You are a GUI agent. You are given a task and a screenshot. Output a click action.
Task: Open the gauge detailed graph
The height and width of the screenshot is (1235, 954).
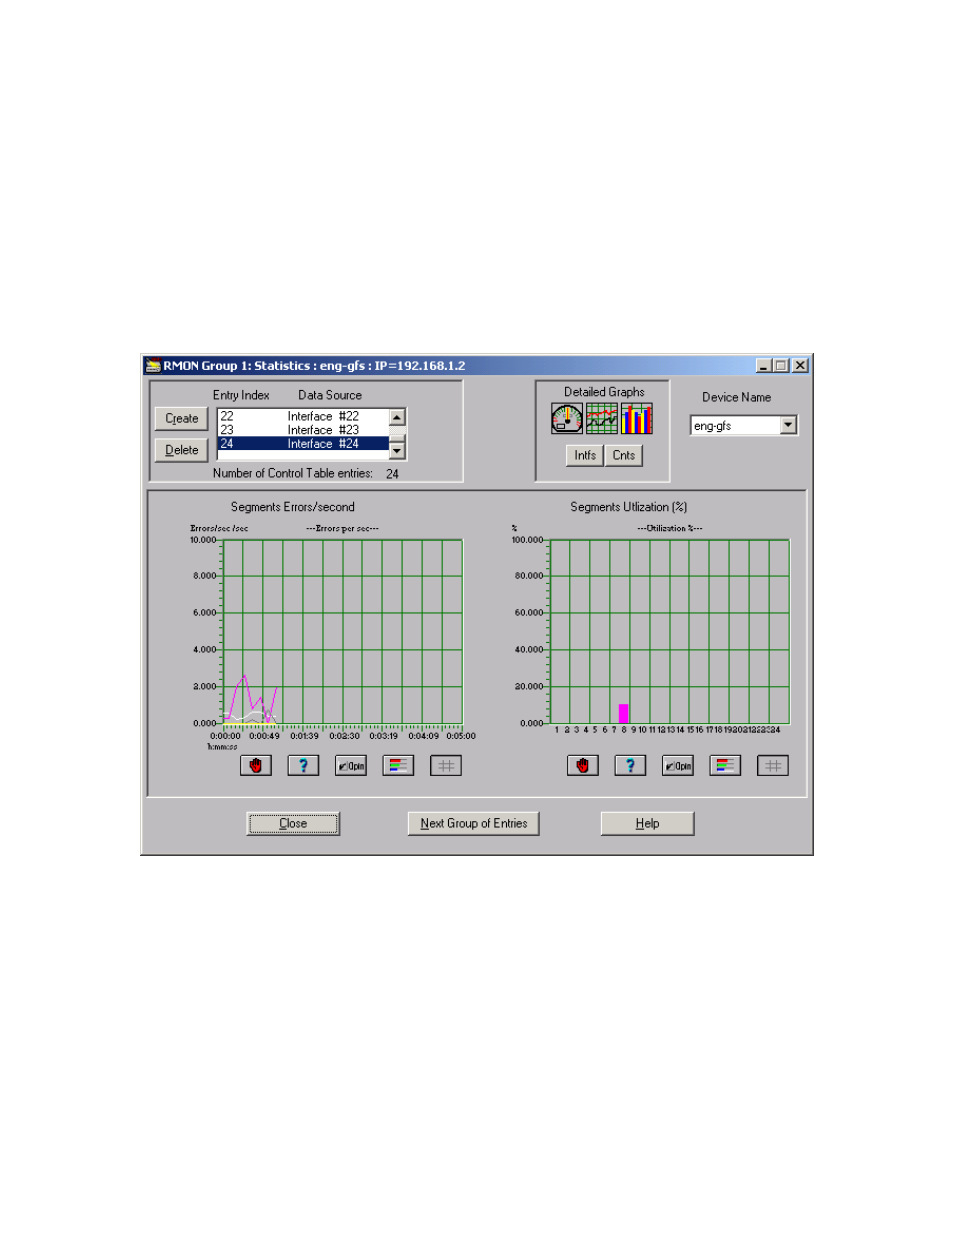566,419
